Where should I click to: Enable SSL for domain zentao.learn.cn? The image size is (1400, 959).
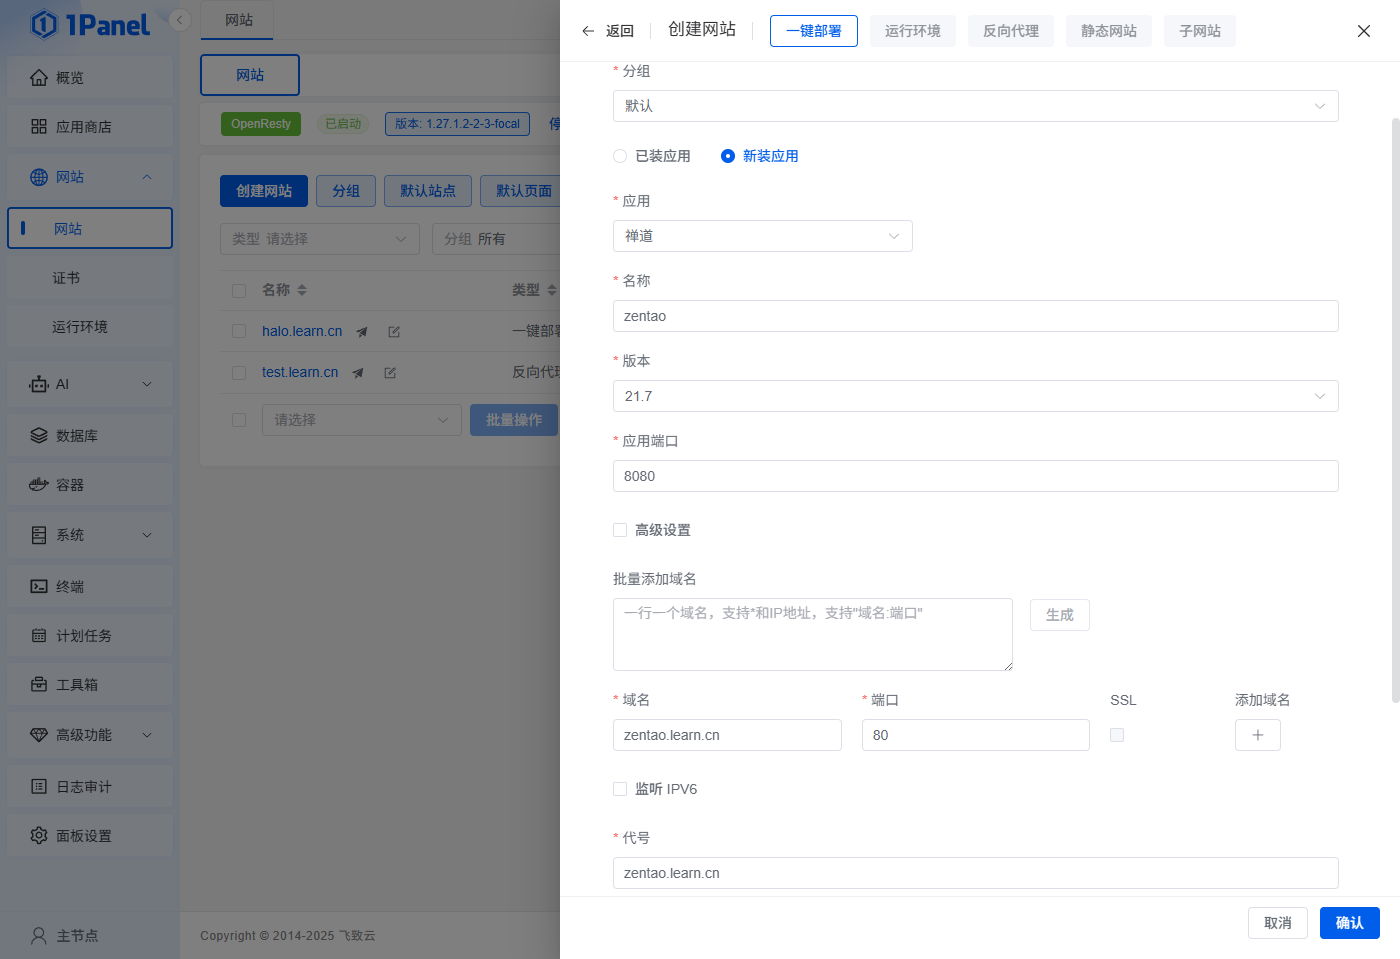[1117, 734]
